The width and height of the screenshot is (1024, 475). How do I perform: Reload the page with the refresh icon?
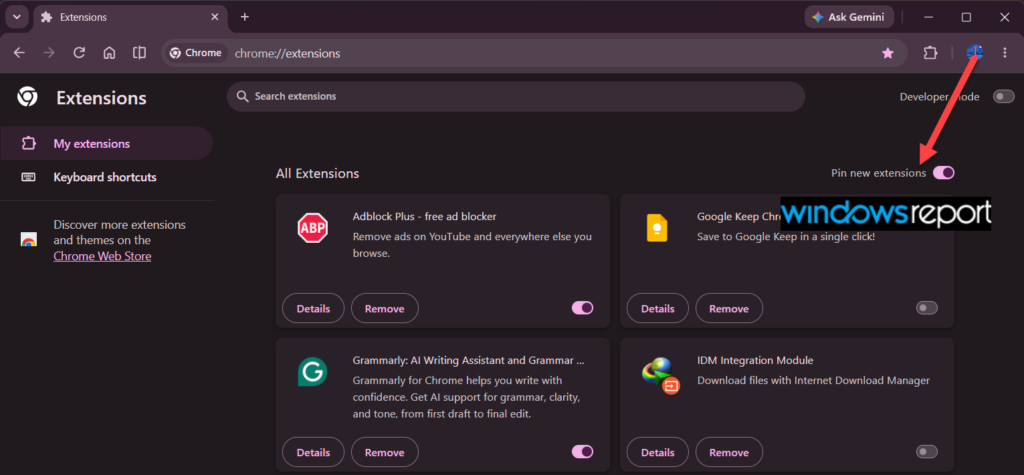click(x=79, y=53)
